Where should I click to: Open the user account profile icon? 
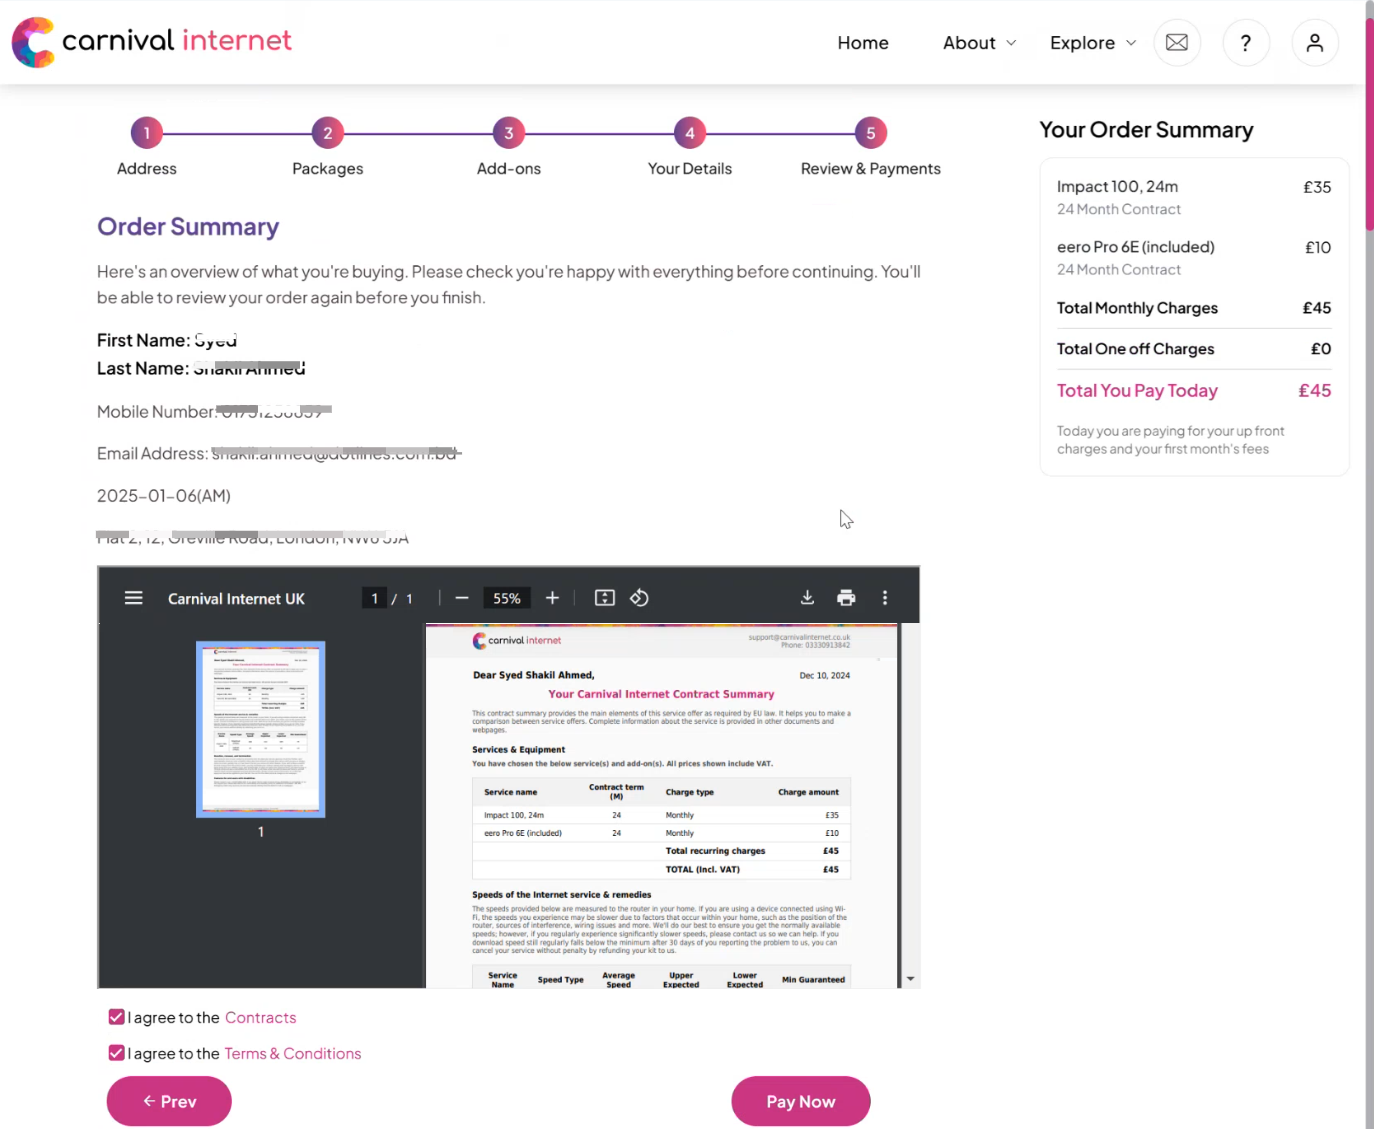(1315, 43)
